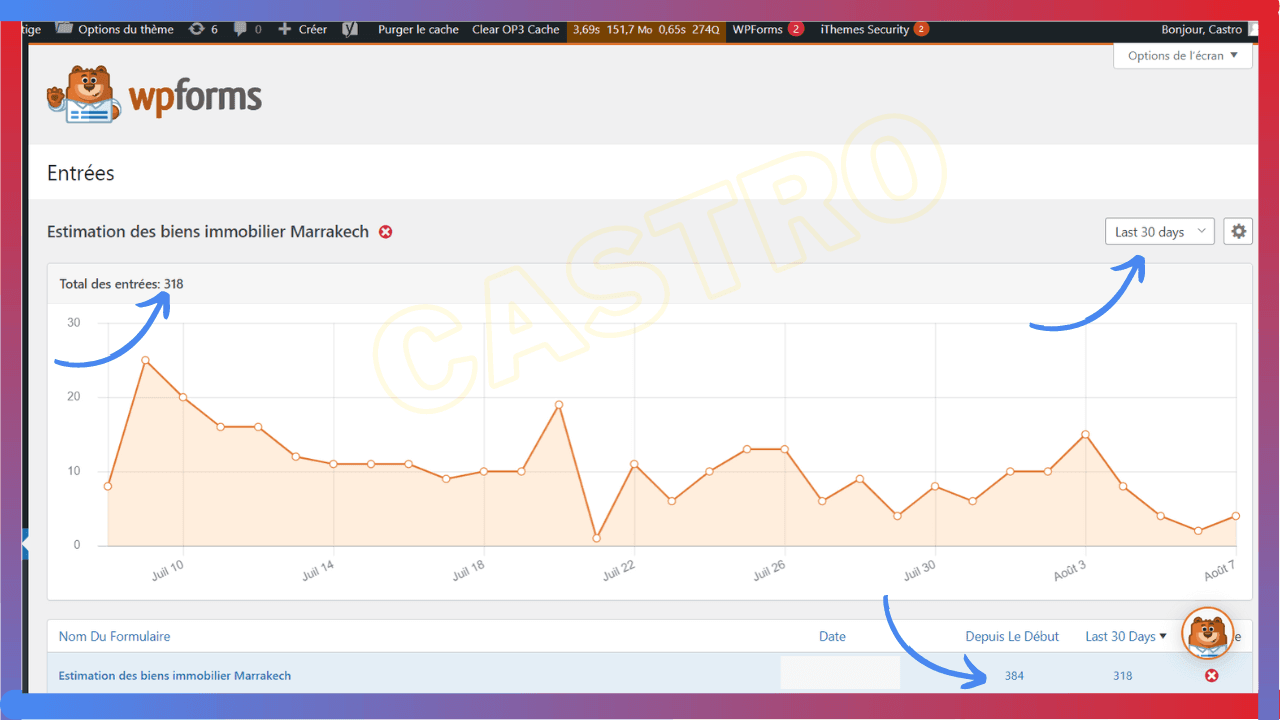Open the query monitor performance stats panel
Screen dimensions: 1280x720
[646, 29]
